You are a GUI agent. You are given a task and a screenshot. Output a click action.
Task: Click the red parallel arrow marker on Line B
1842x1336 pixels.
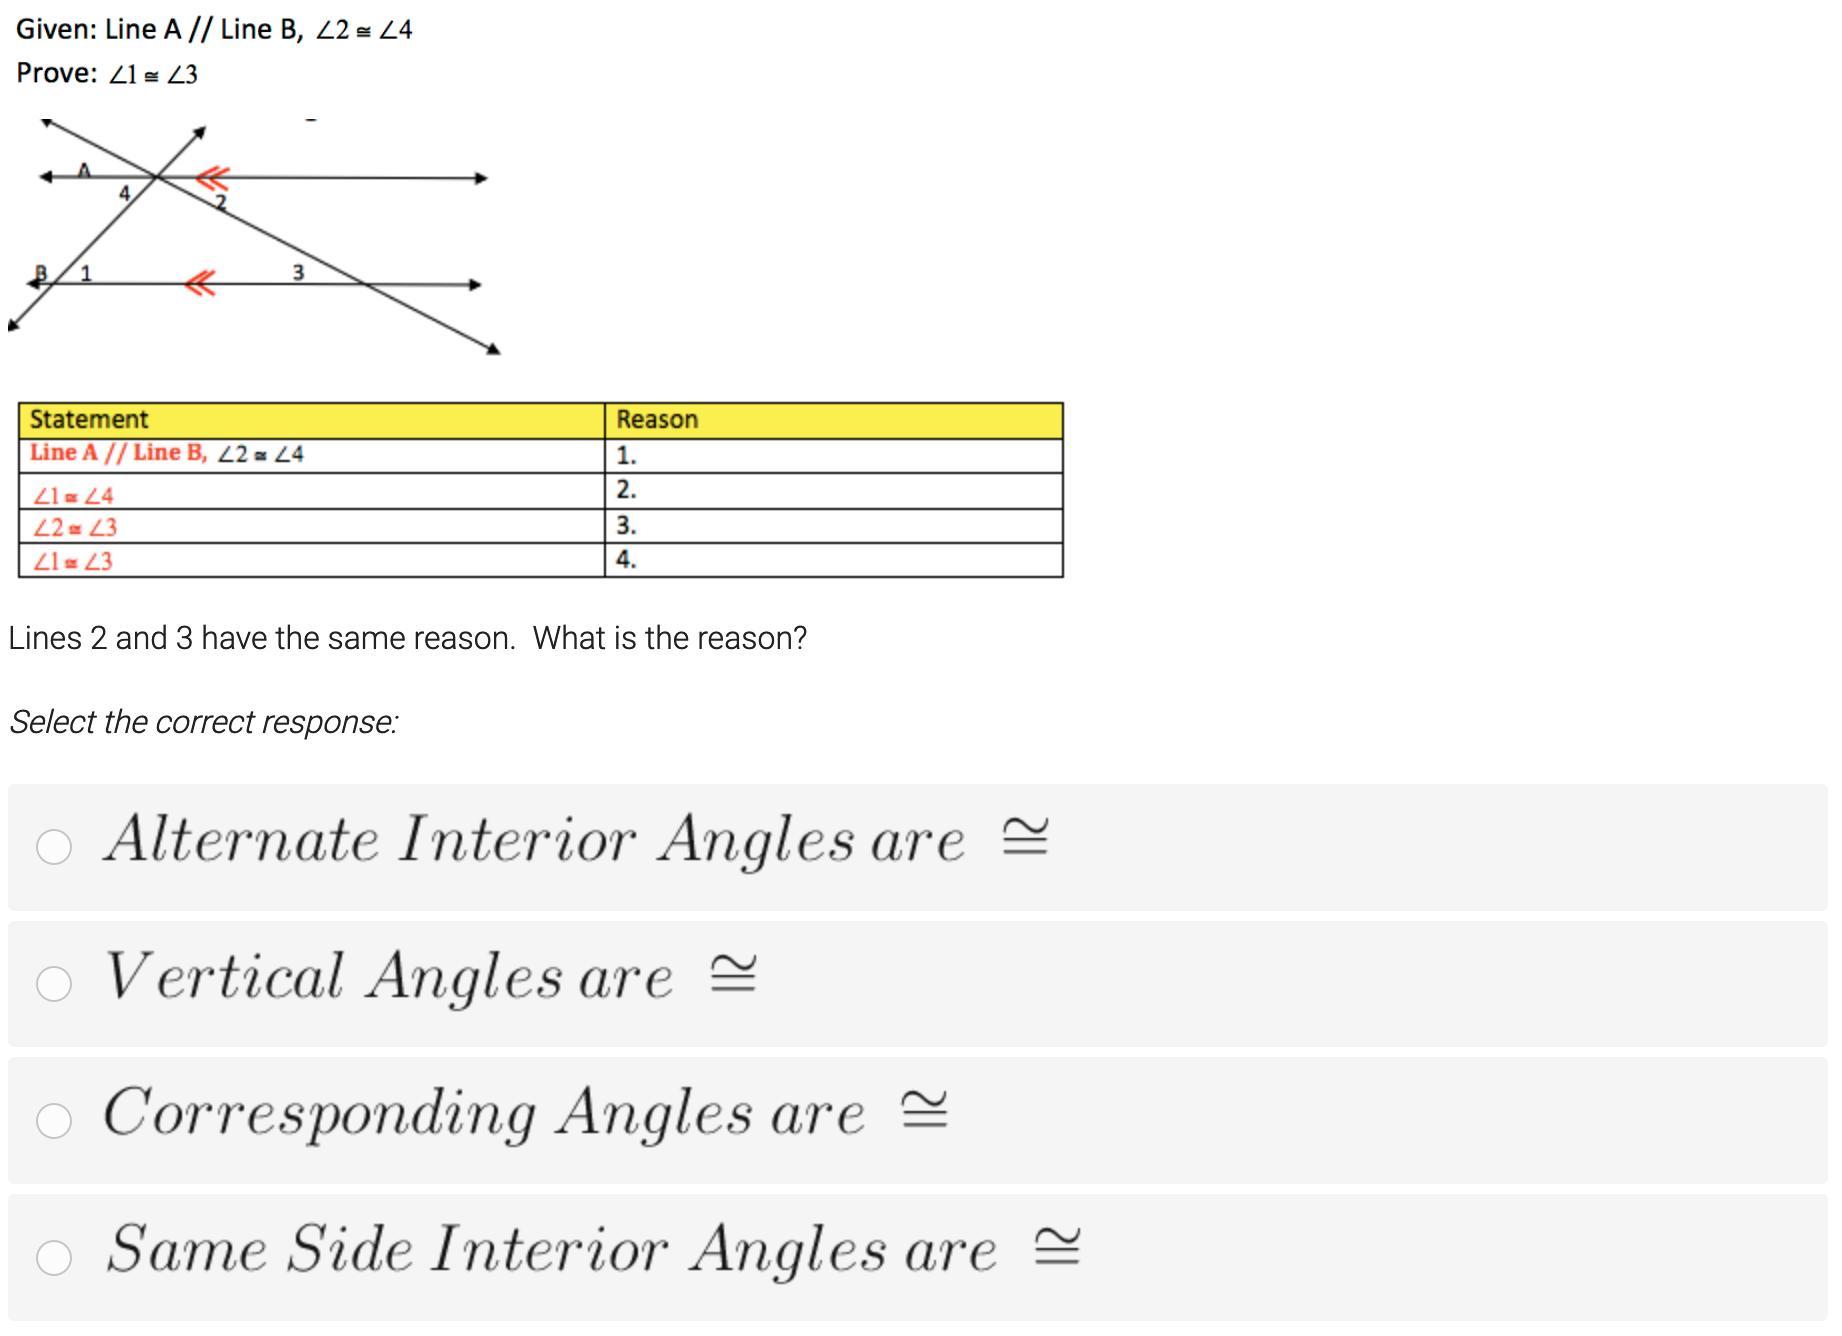(200, 284)
